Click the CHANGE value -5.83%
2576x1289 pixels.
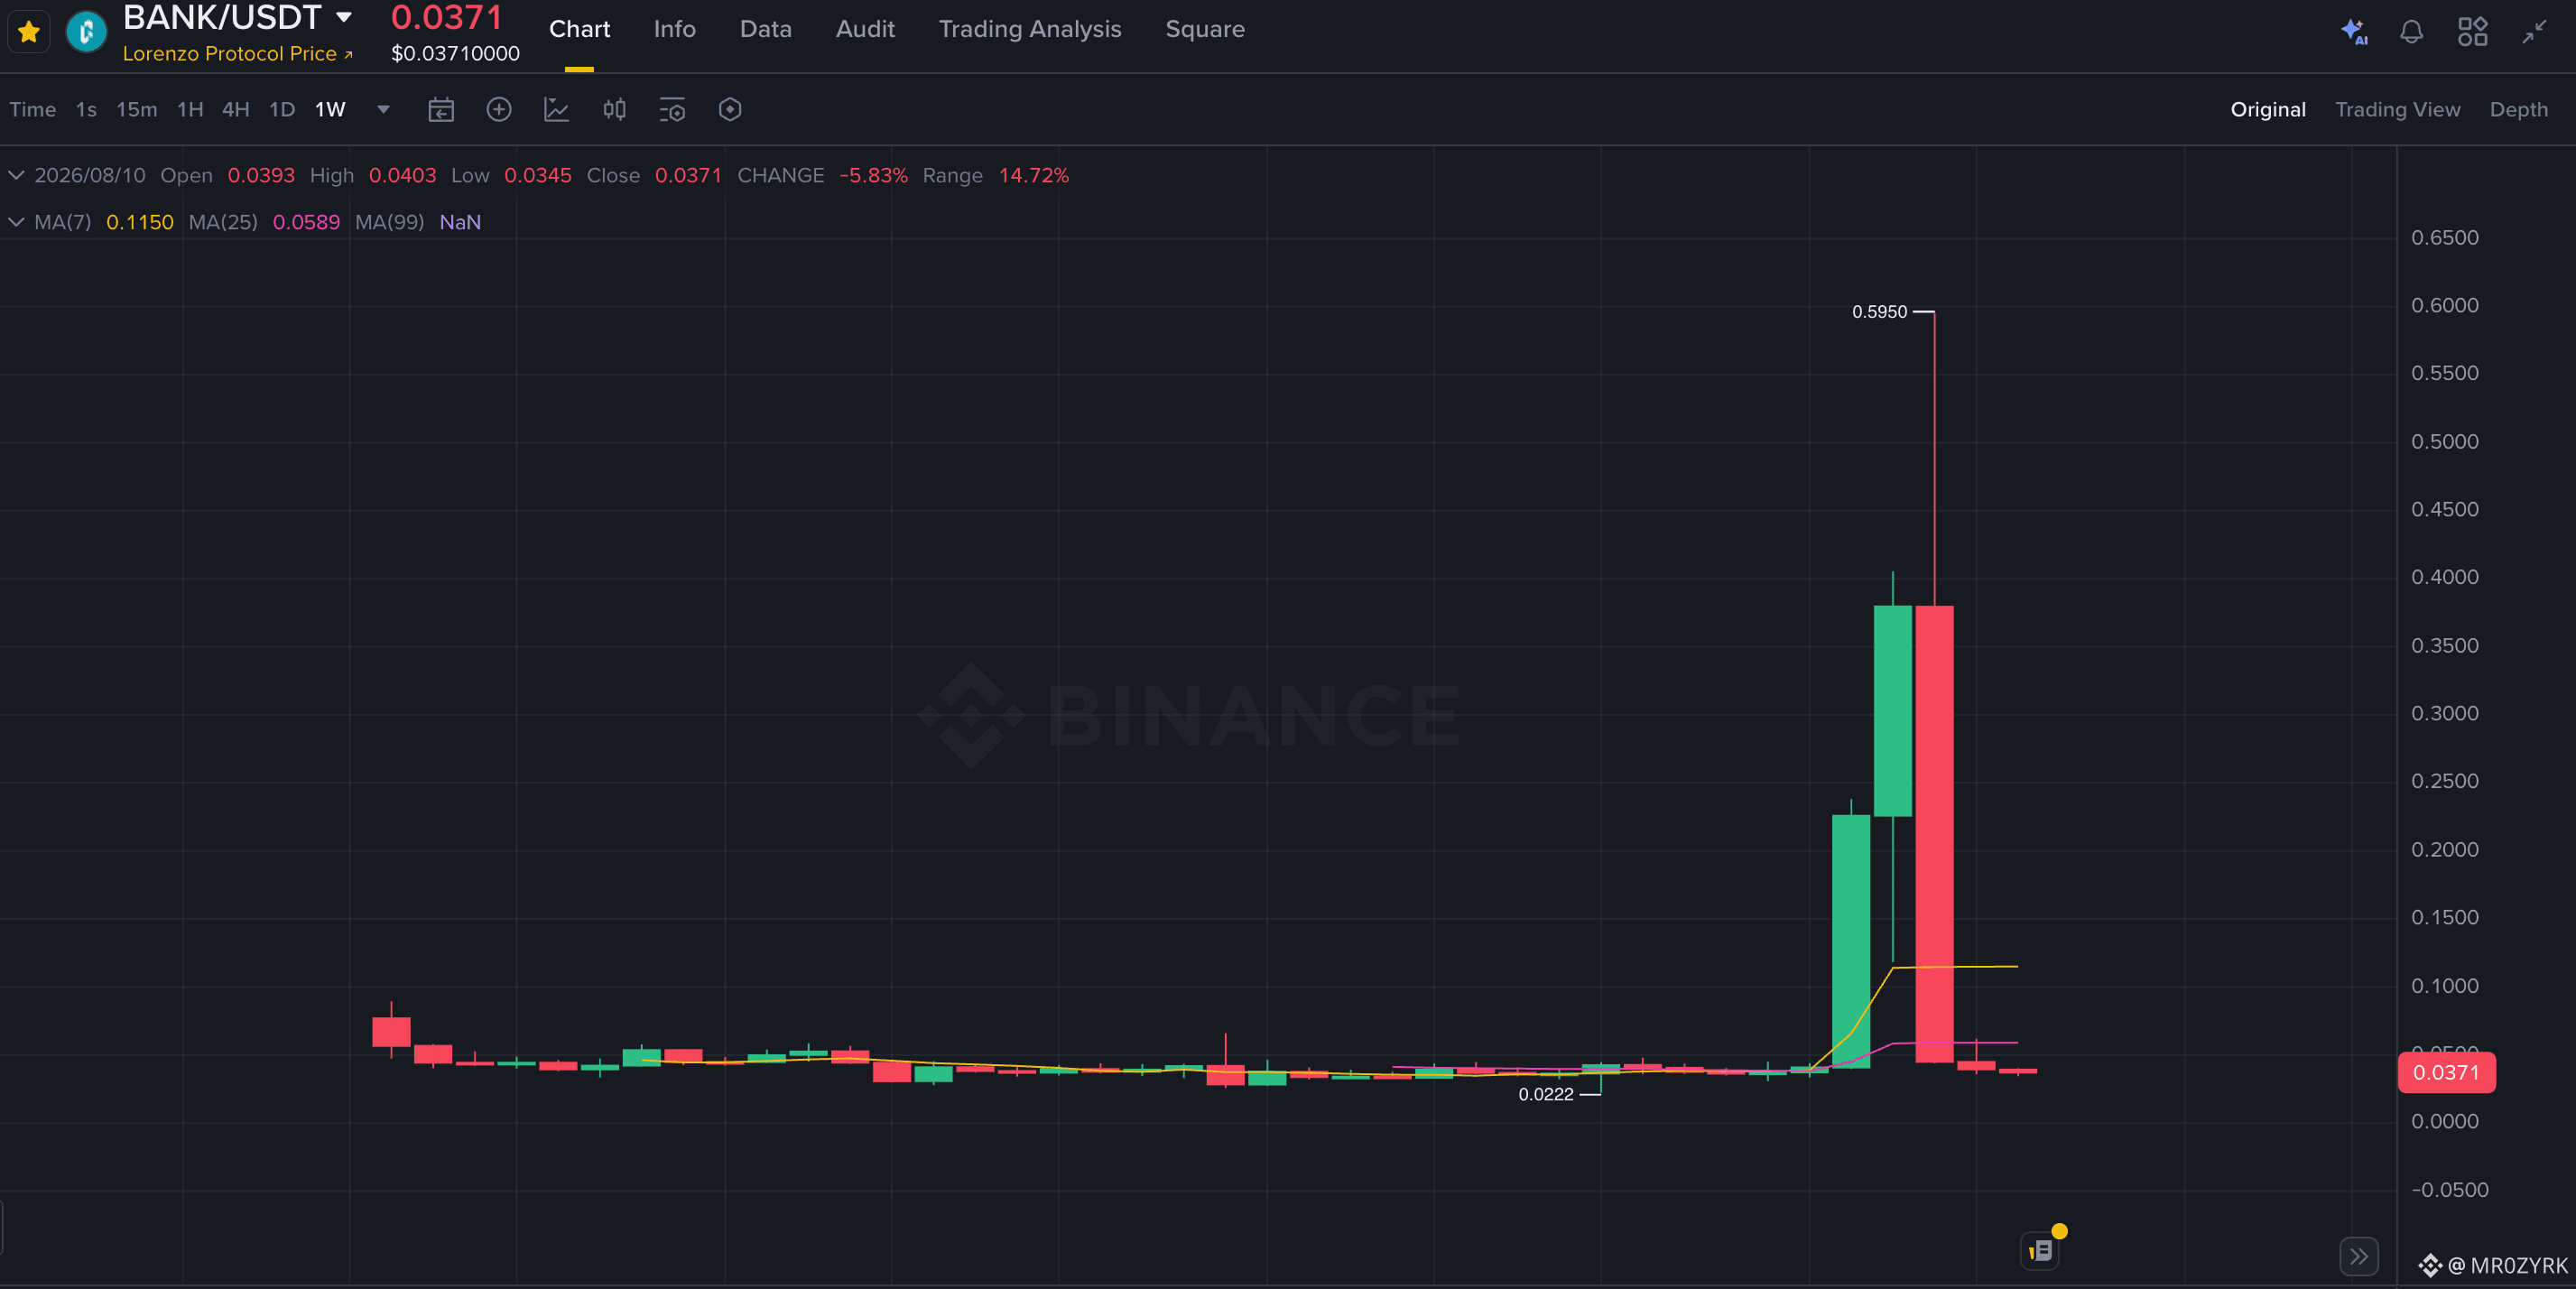tap(873, 175)
